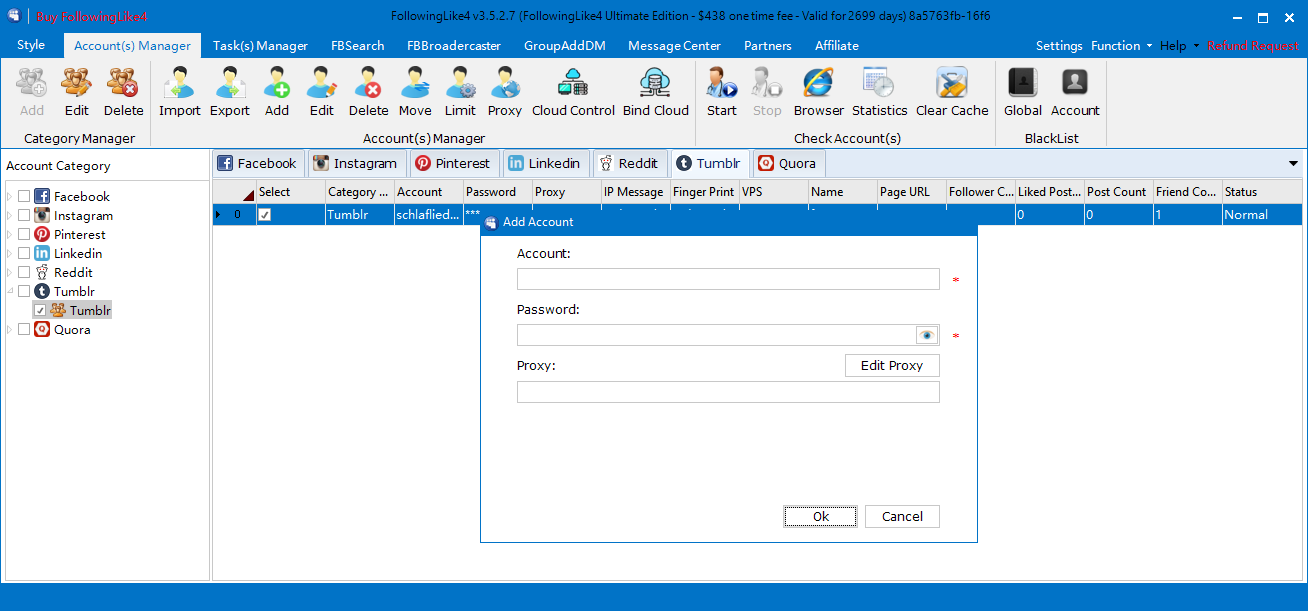Image resolution: width=1308 pixels, height=611 pixels.
Task: Start checking accounts
Action: pyautogui.click(x=721, y=92)
